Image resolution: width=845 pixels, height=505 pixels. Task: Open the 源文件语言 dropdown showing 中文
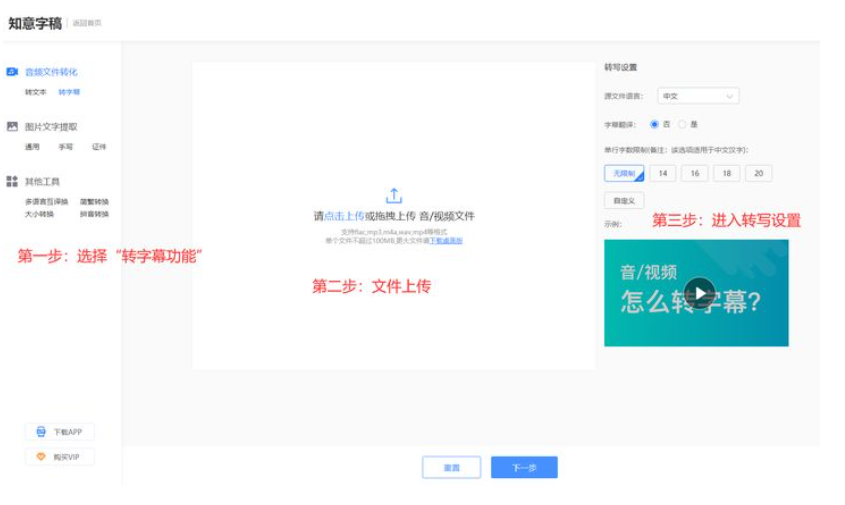tap(698, 96)
